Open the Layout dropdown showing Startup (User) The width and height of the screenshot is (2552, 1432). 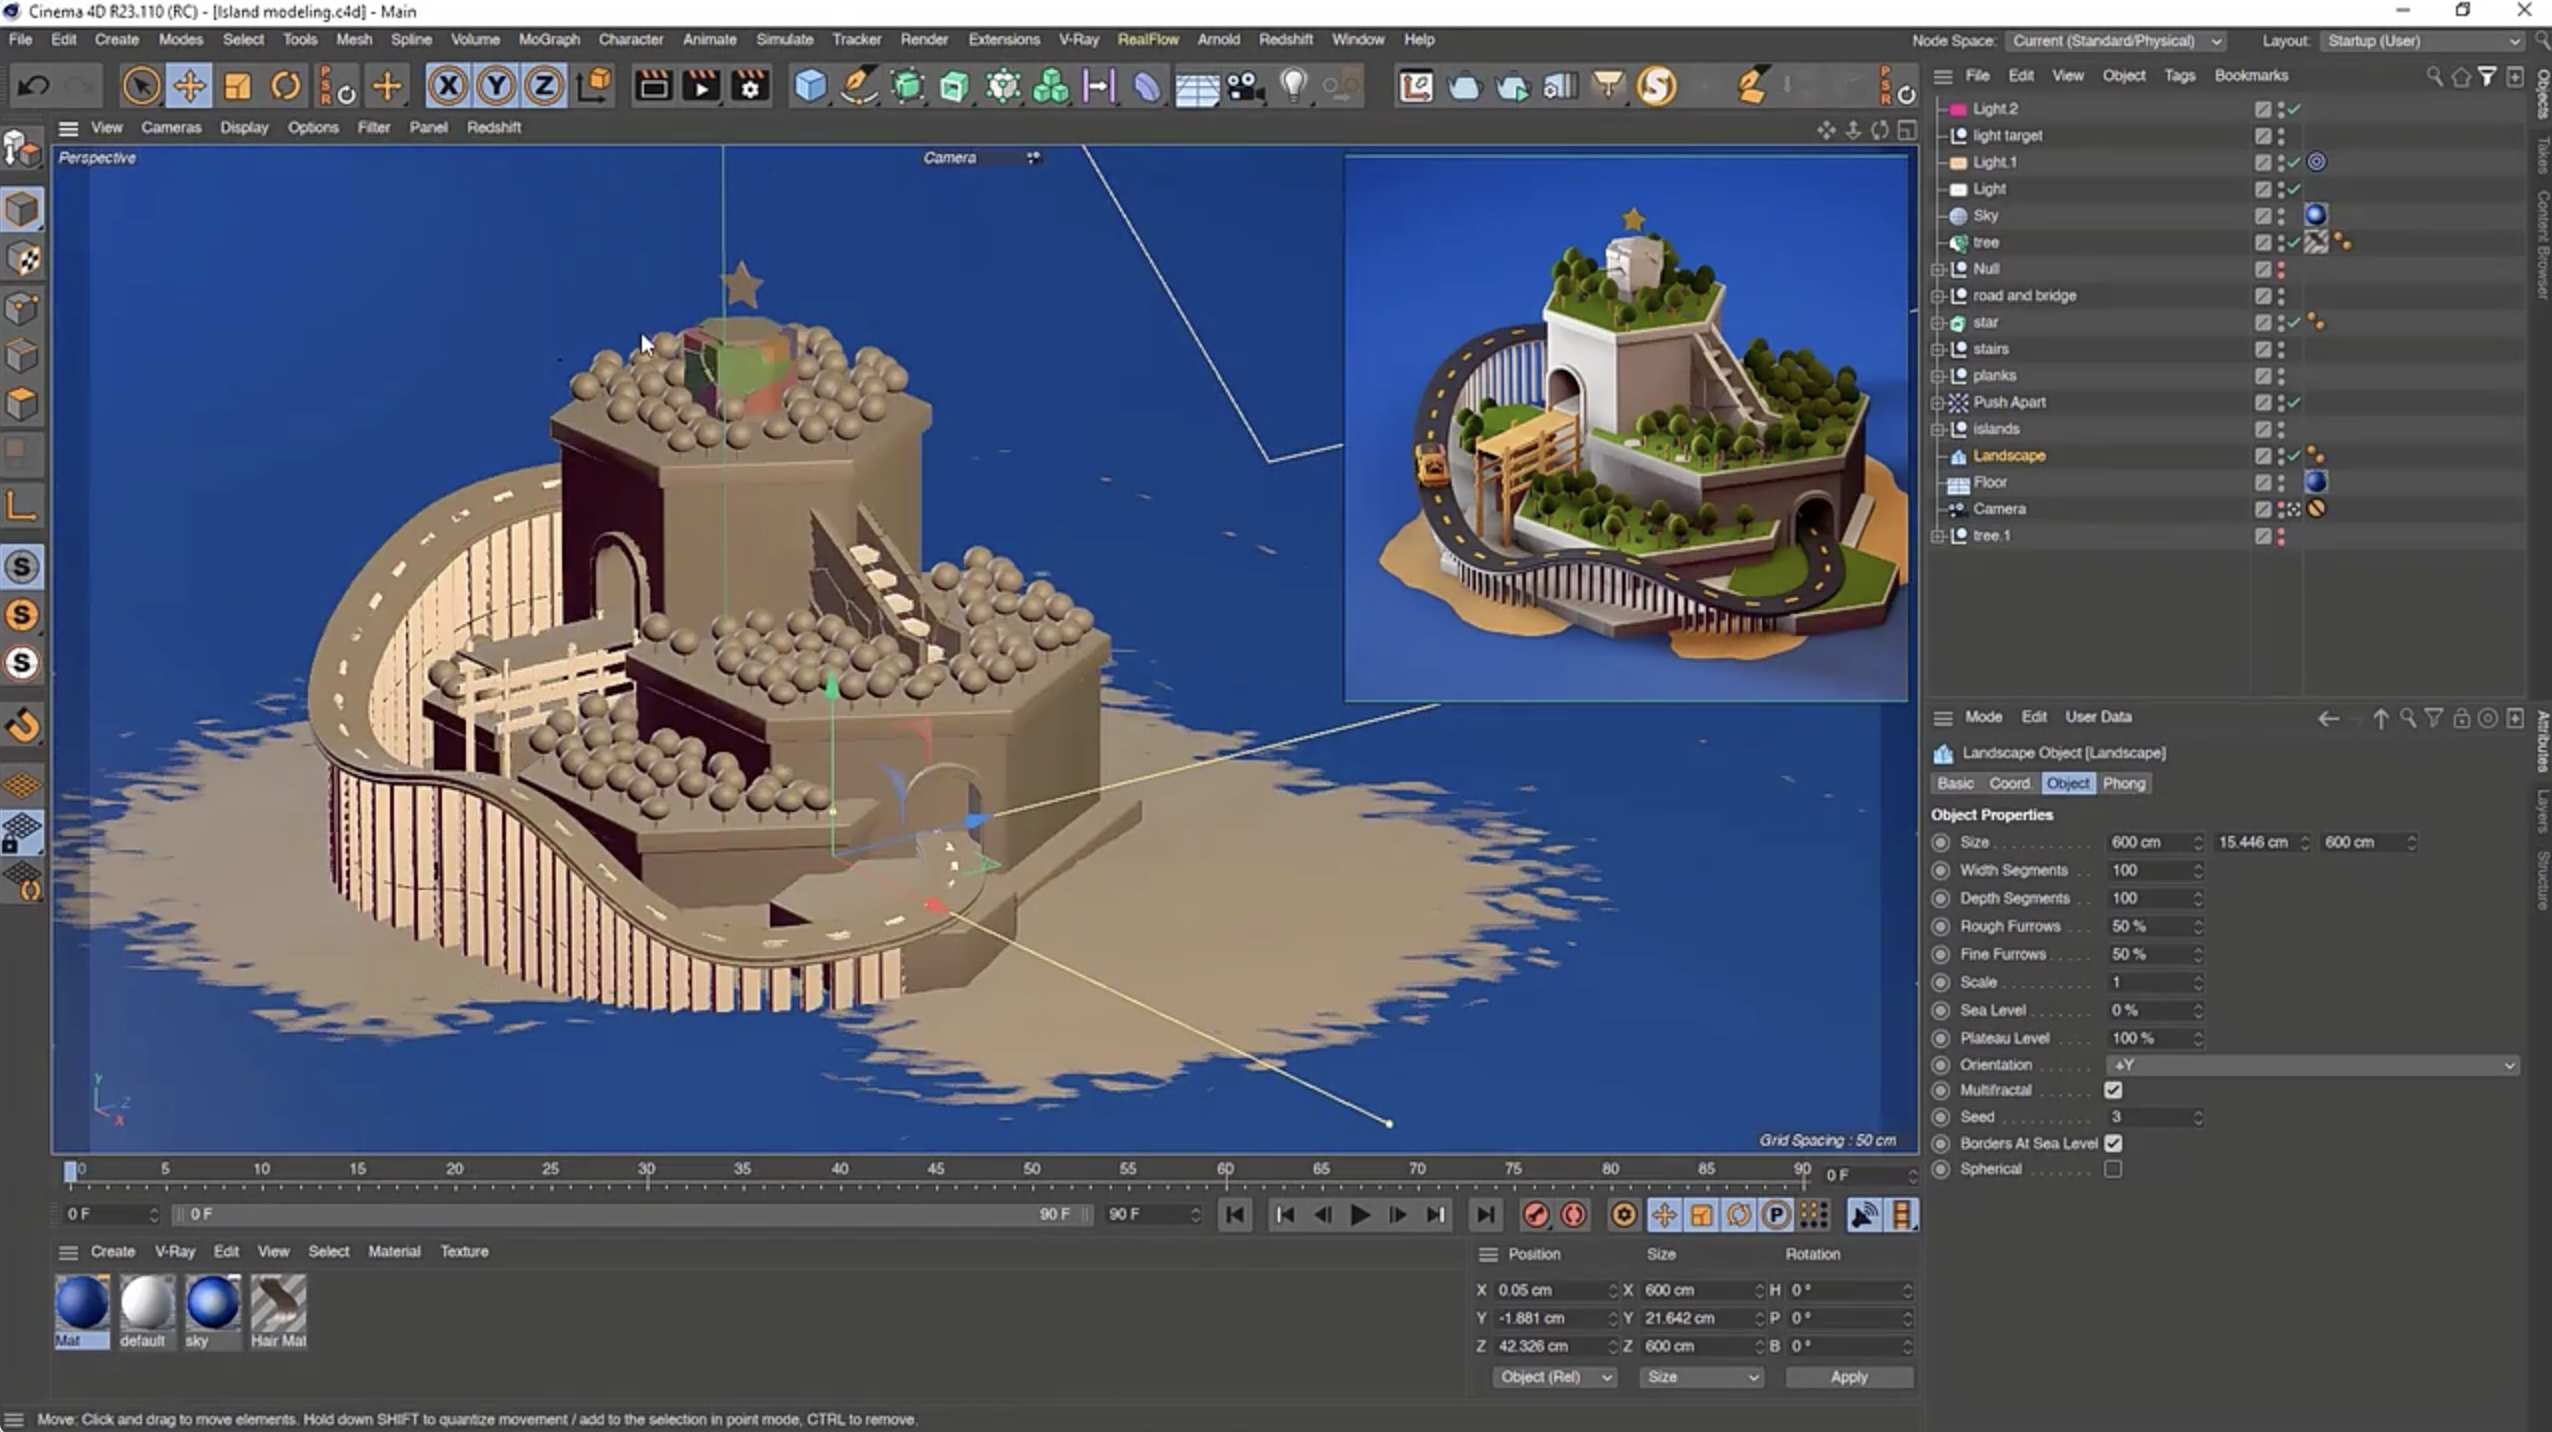tap(2420, 41)
